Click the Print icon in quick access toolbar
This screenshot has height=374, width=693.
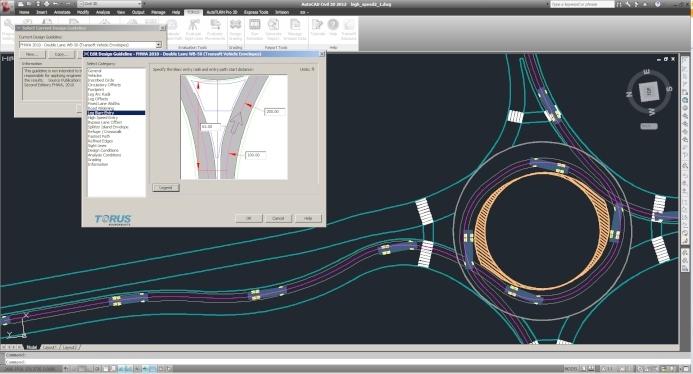pyautogui.click(x=46, y=4)
